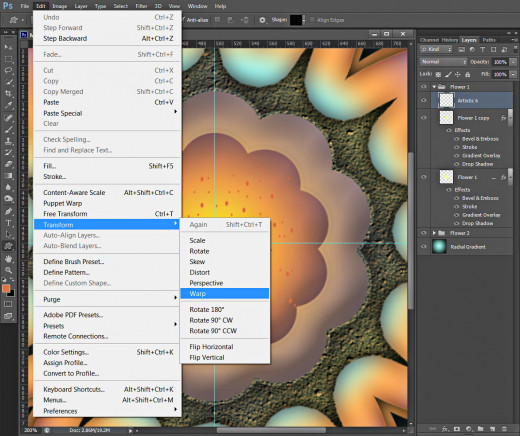The width and height of the screenshot is (520, 436).
Task: Open the Opacity slider dropdown
Action: coord(513,62)
